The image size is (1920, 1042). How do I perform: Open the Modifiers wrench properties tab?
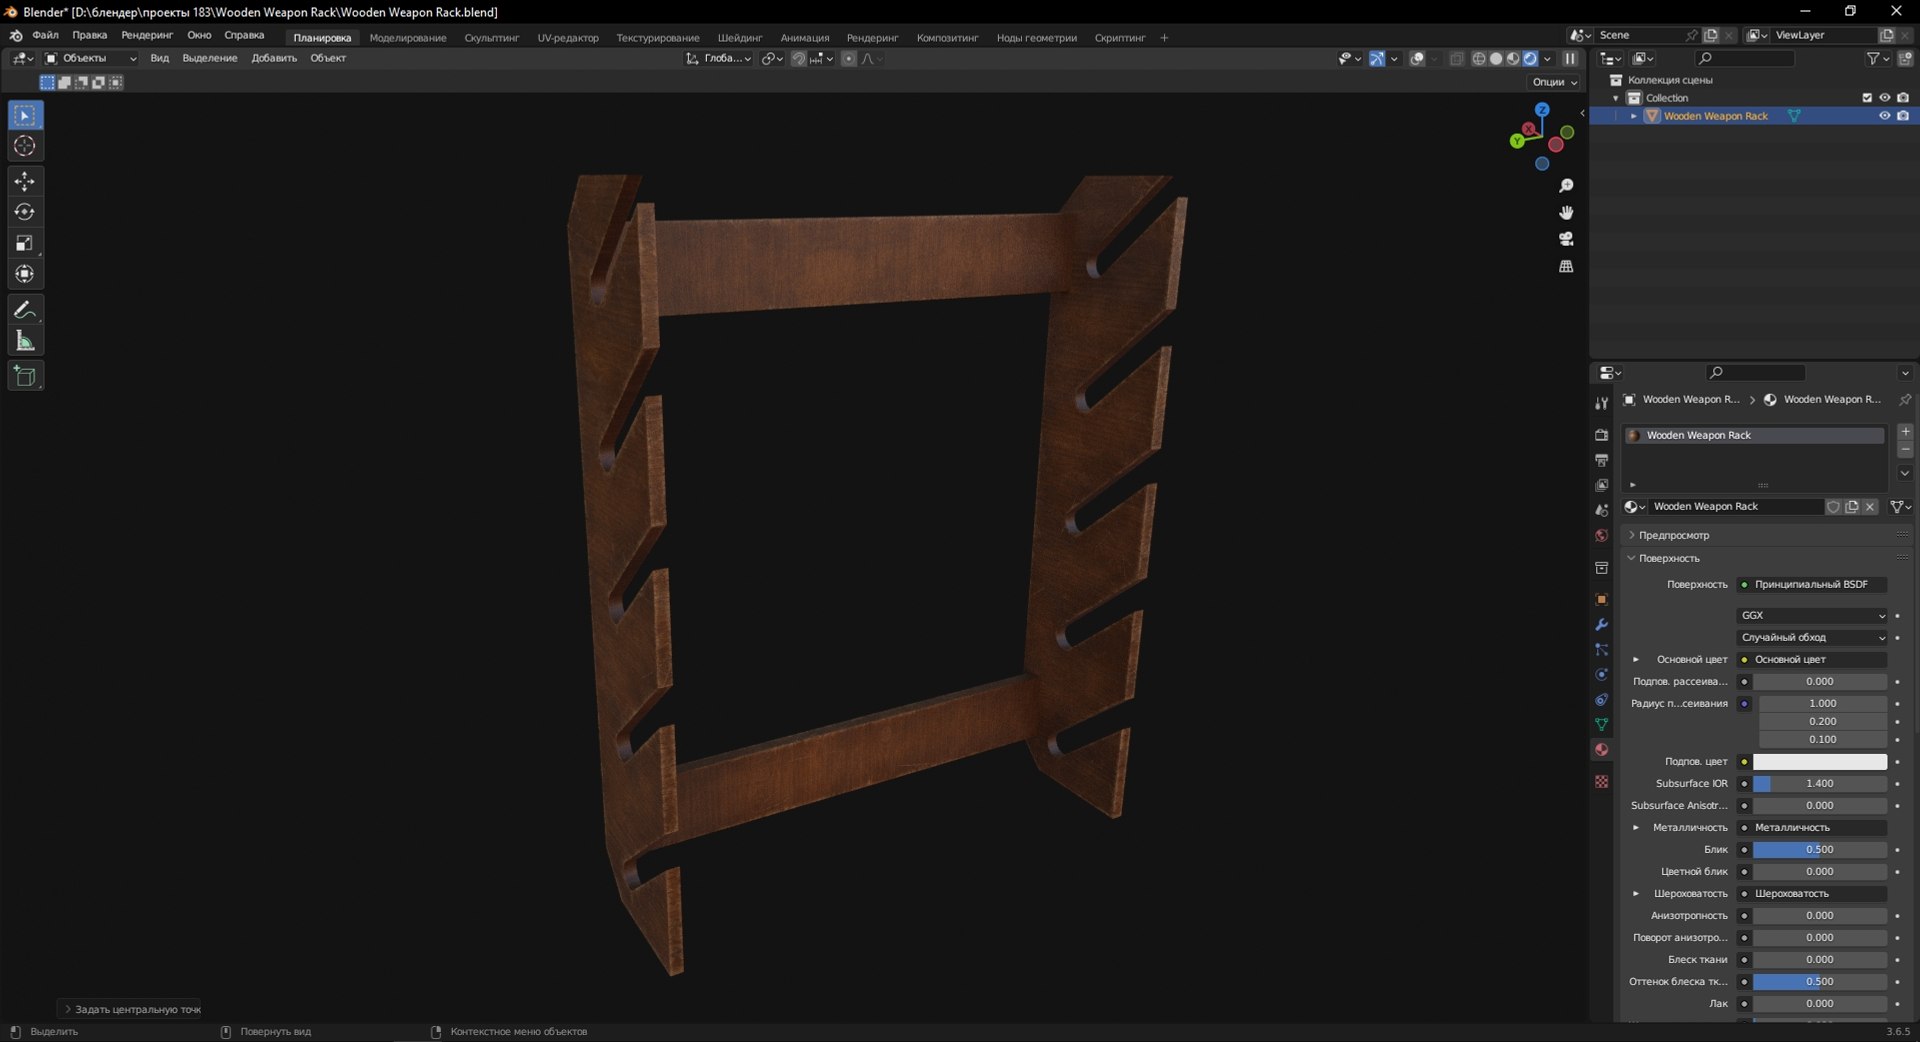click(1601, 625)
